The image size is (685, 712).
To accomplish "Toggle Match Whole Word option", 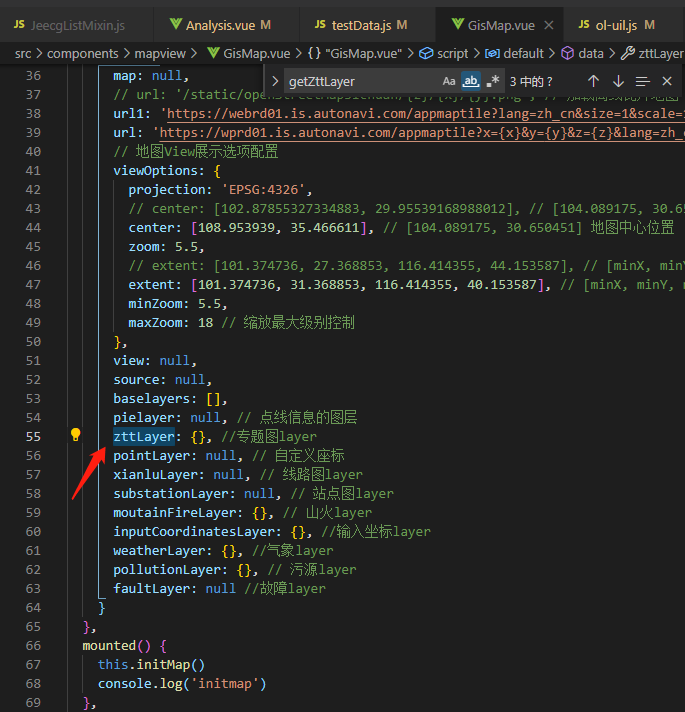I will tap(471, 82).
